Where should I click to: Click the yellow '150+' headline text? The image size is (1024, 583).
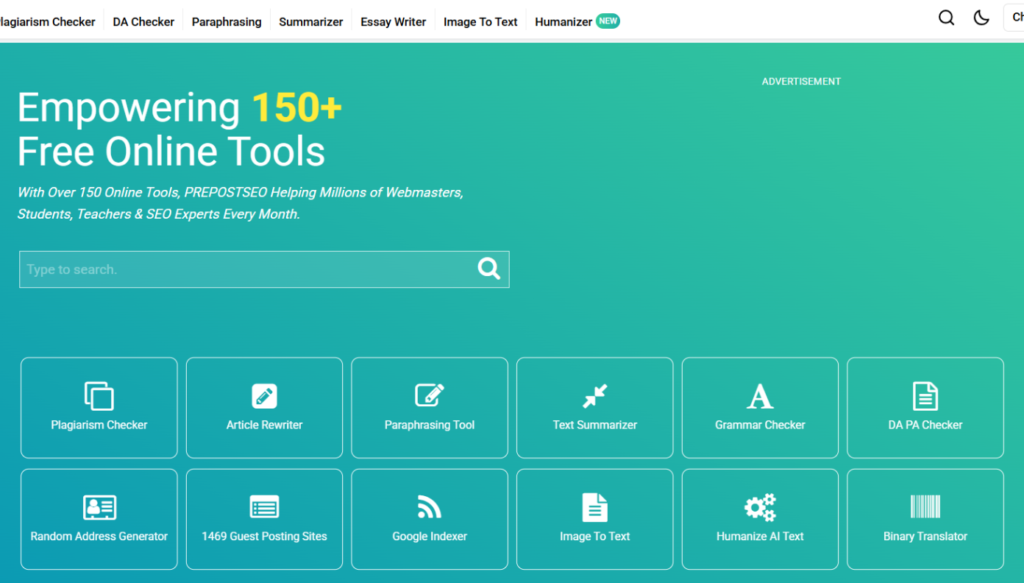tap(297, 107)
